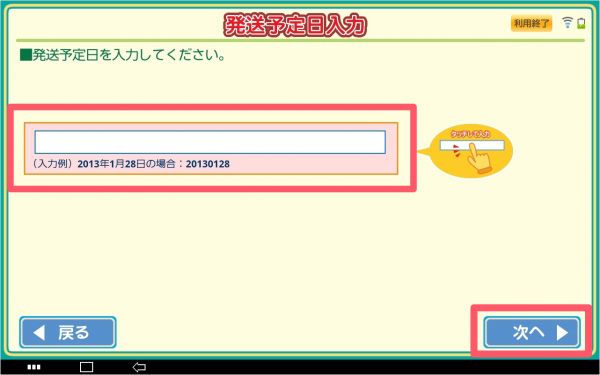Proceed with the 次へ button

pos(532,333)
